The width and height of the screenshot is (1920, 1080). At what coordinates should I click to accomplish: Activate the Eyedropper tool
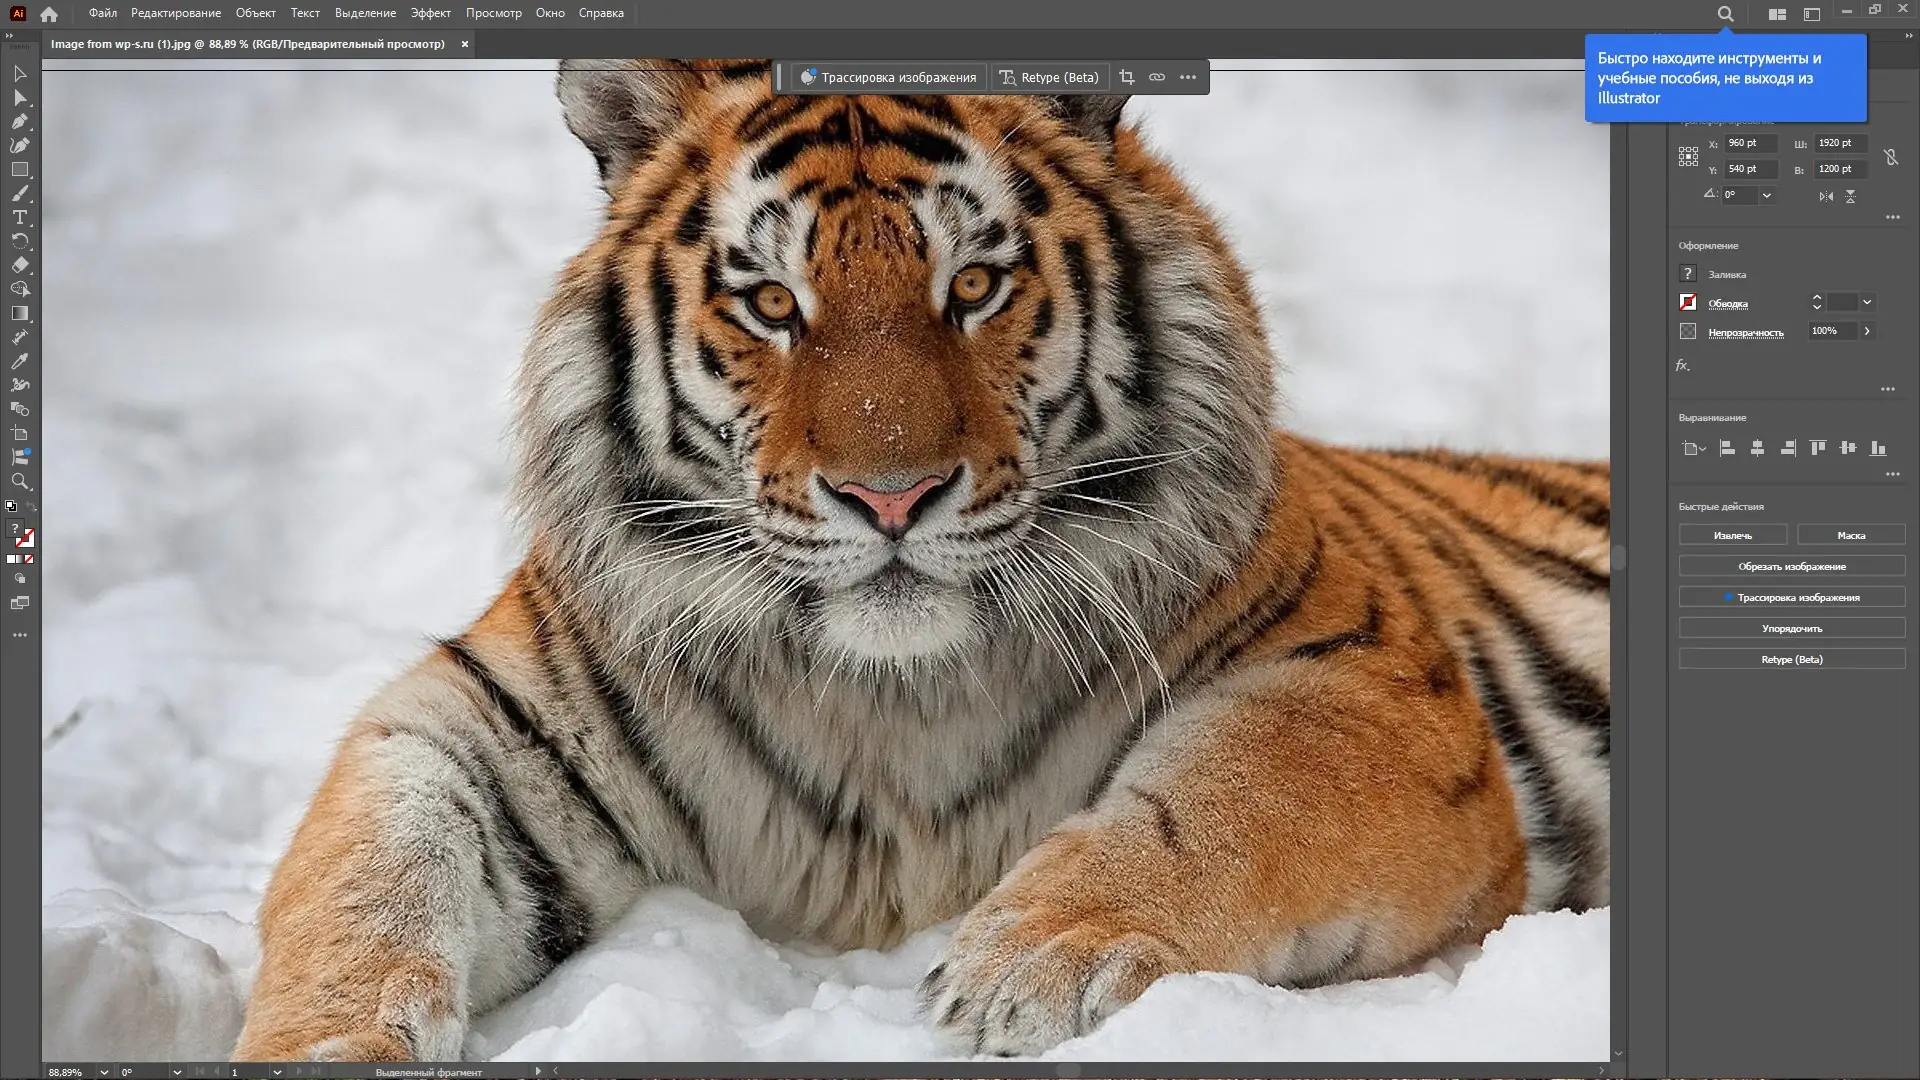point(20,361)
